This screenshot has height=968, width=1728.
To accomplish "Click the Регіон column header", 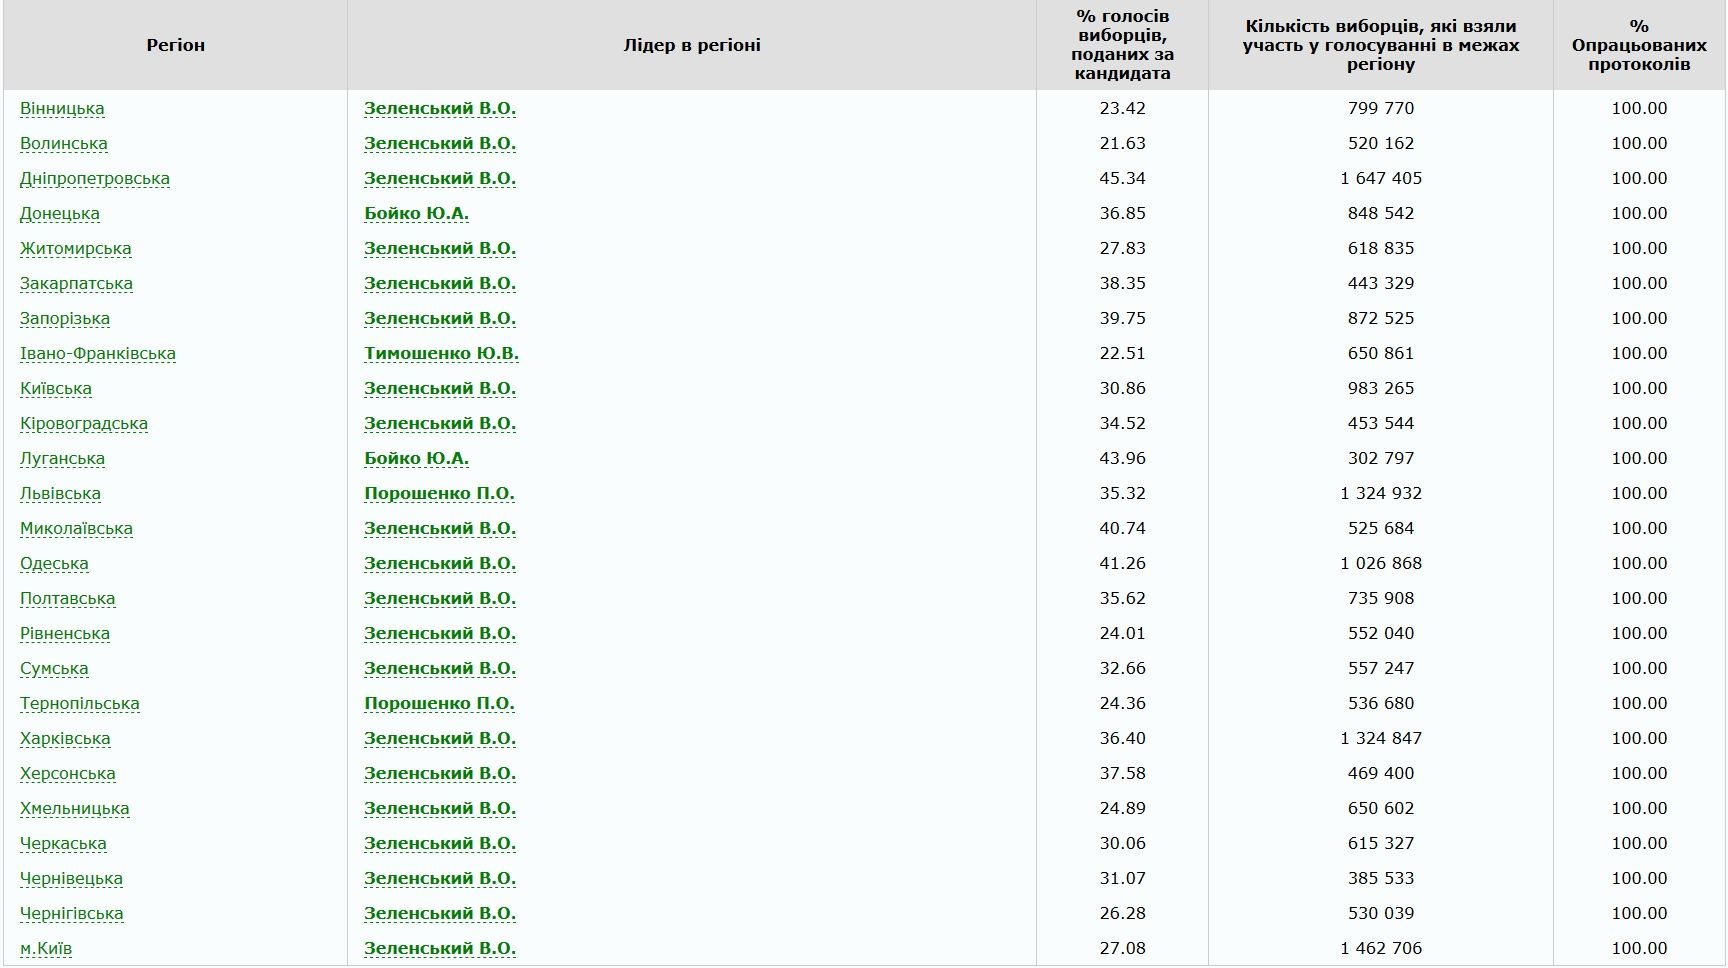I will 175,45.
